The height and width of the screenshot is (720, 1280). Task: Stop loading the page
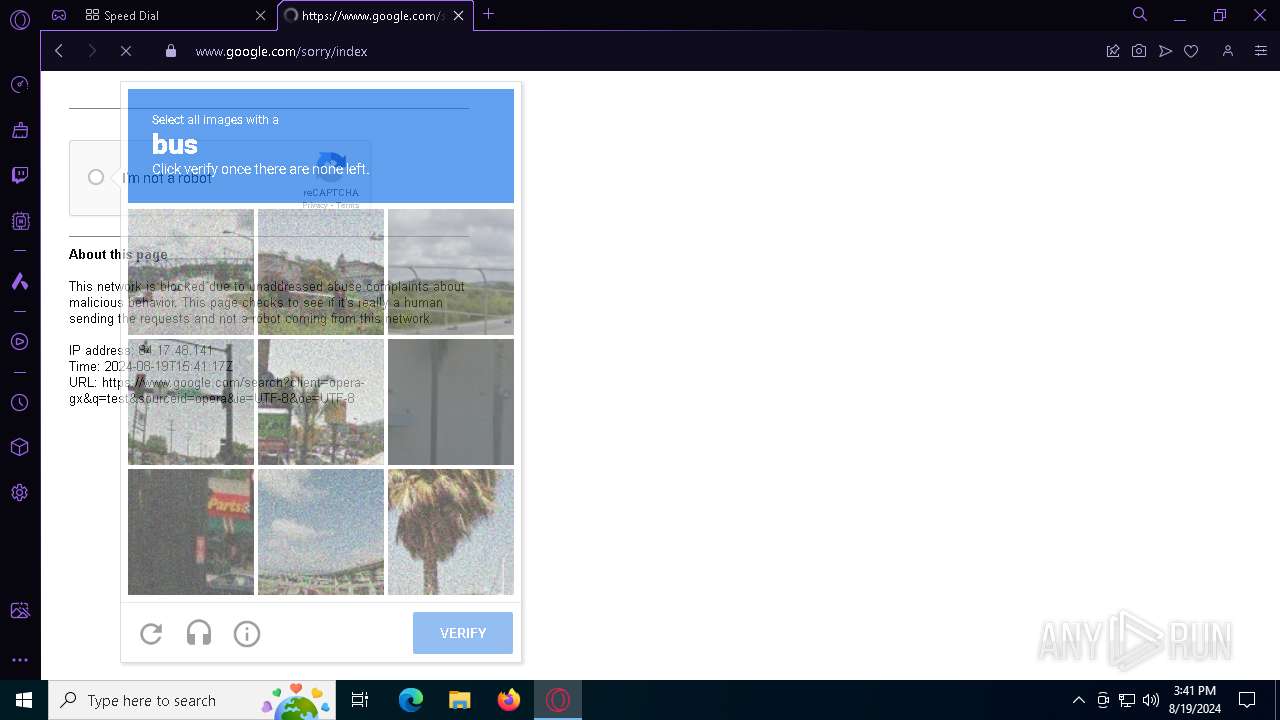click(x=126, y=51)
